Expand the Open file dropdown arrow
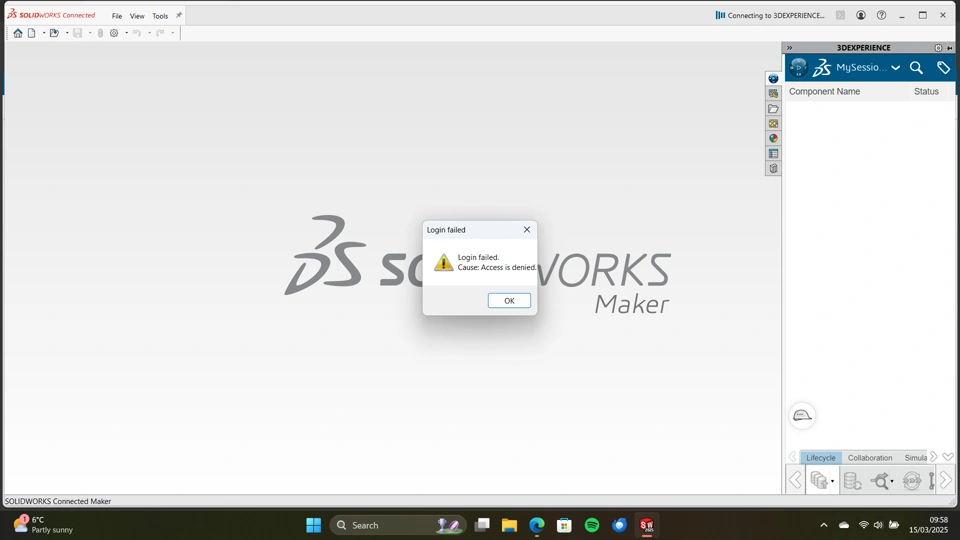 coord(67,33)
